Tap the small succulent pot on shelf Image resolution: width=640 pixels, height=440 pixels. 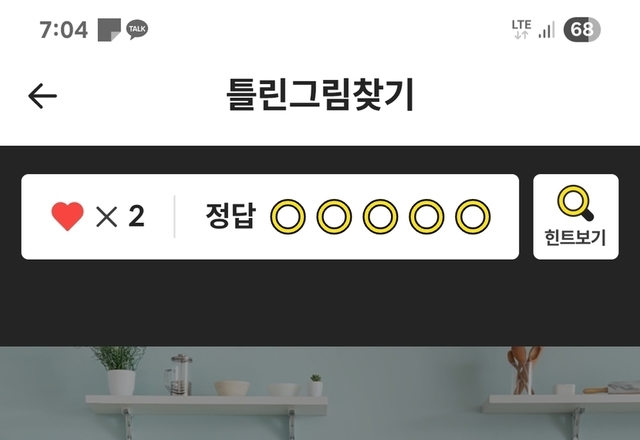(315, 386)
